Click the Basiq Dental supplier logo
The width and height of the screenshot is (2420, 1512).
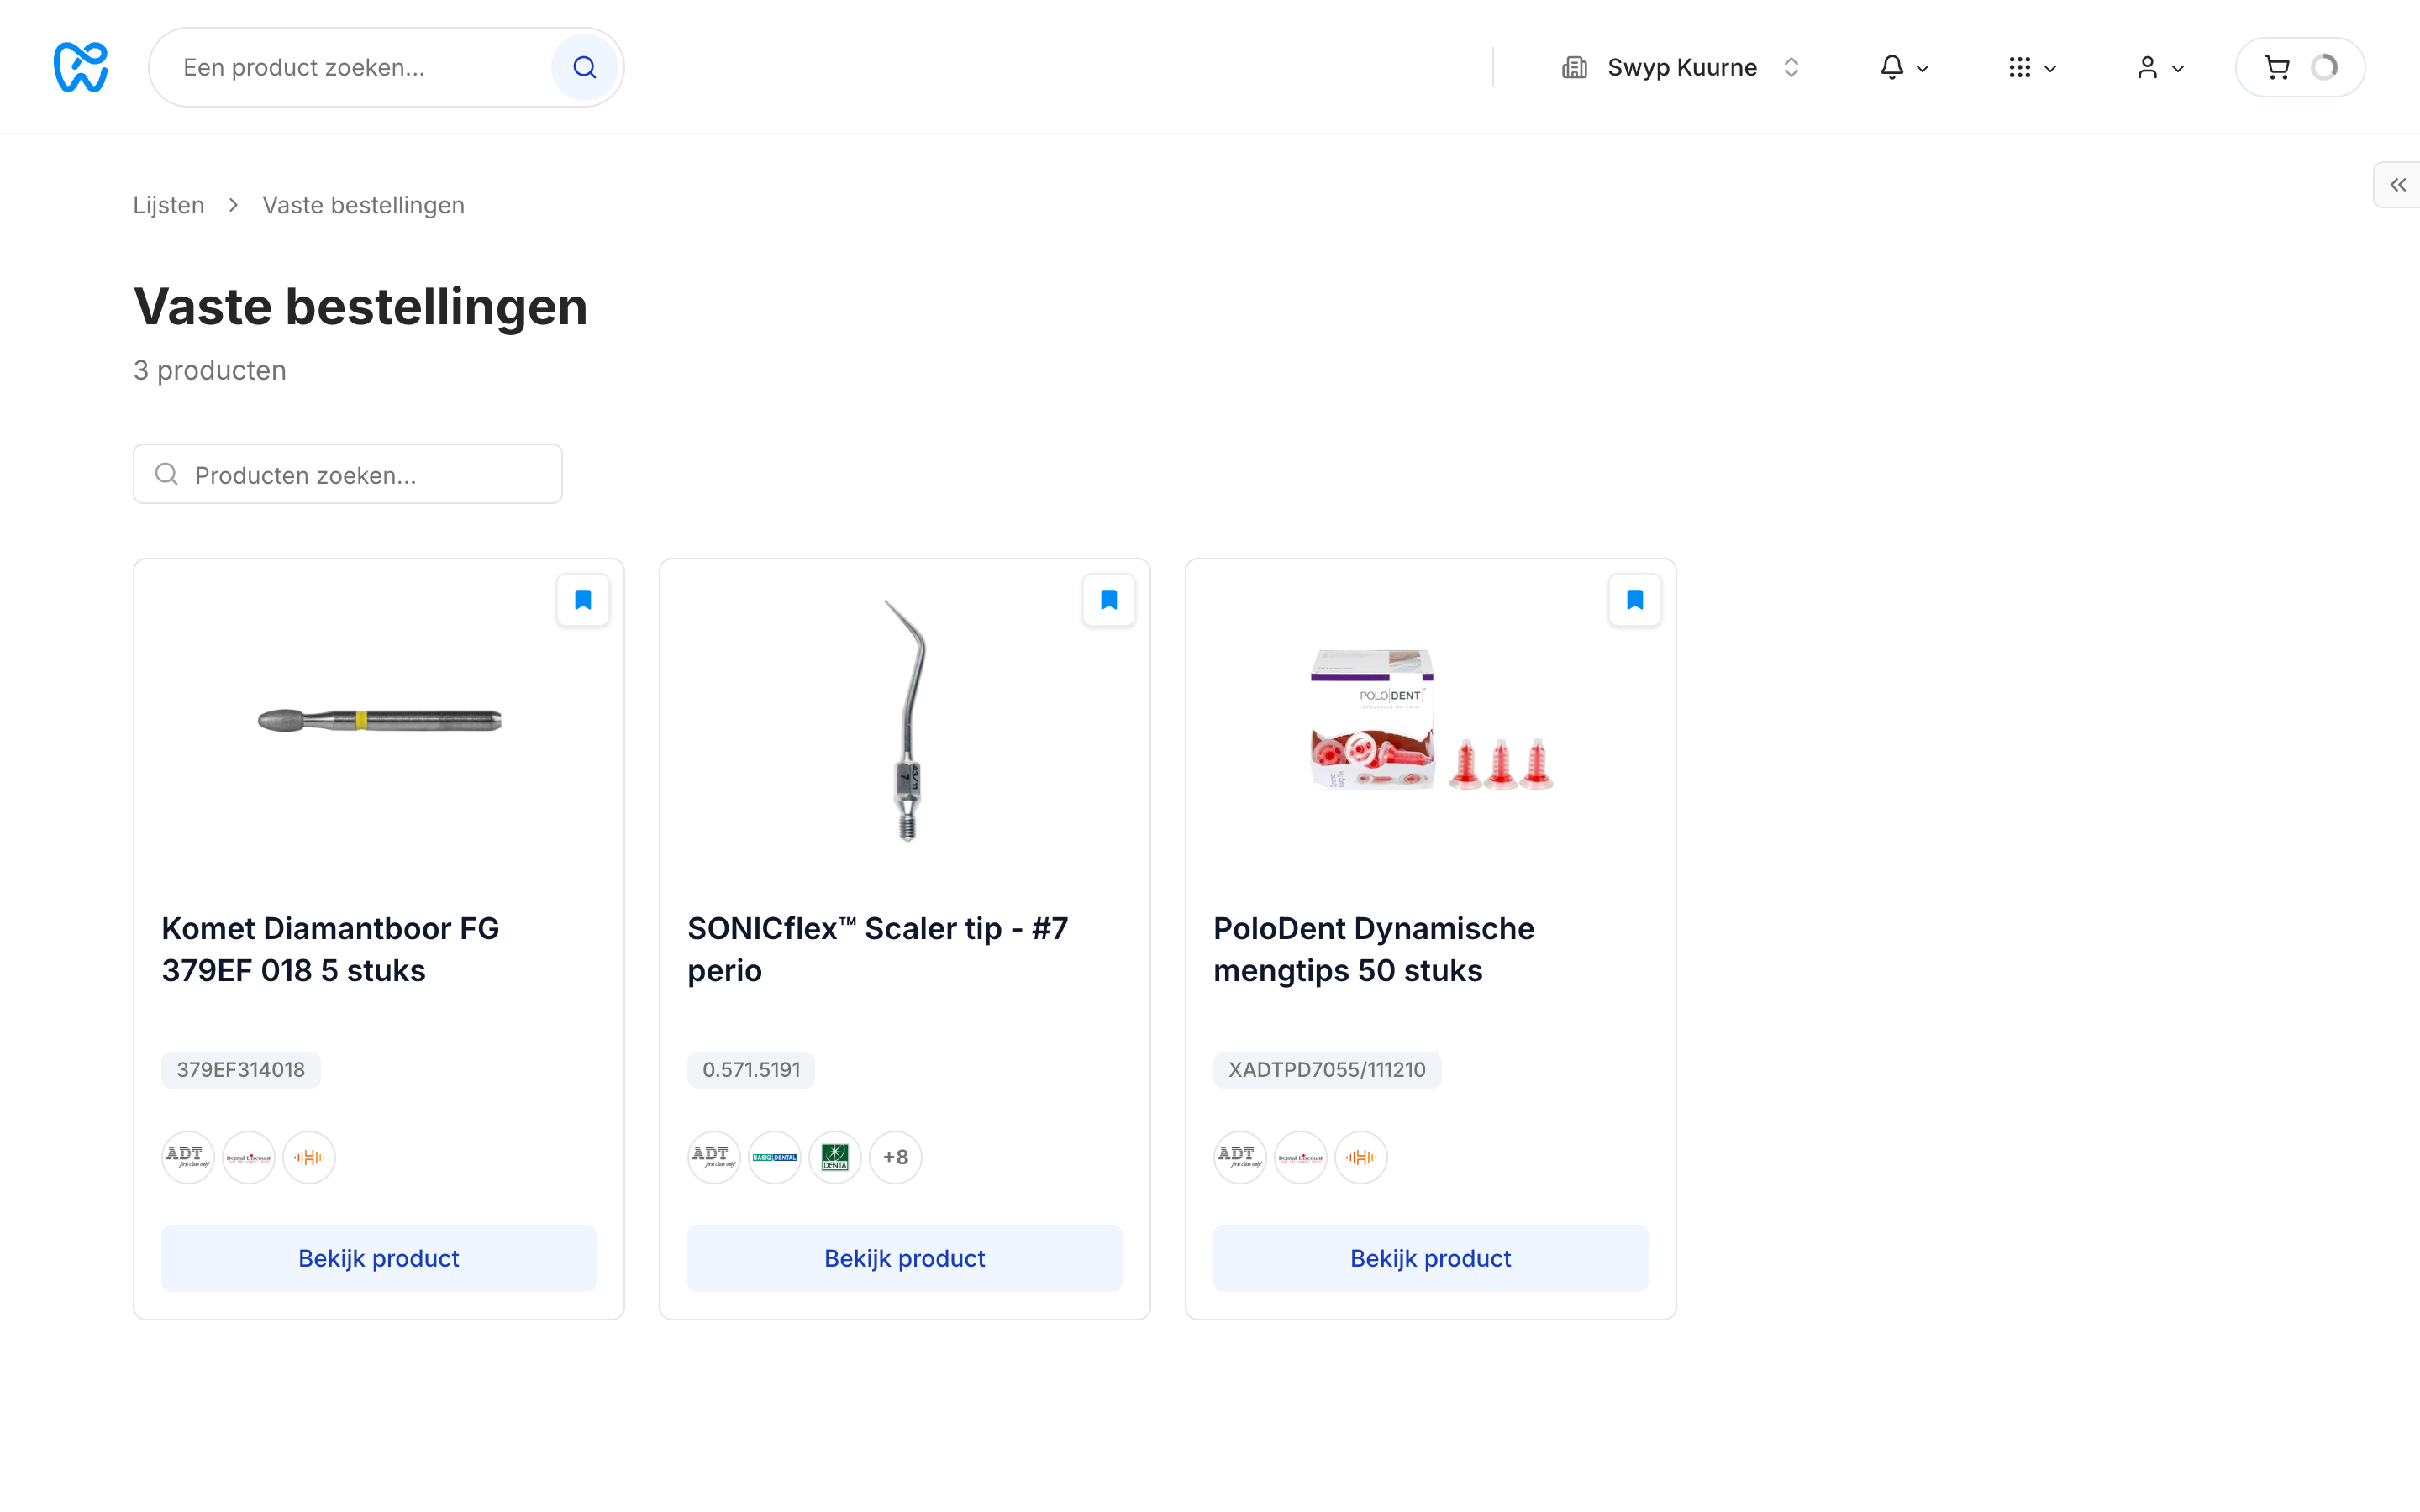(774, 1157)
